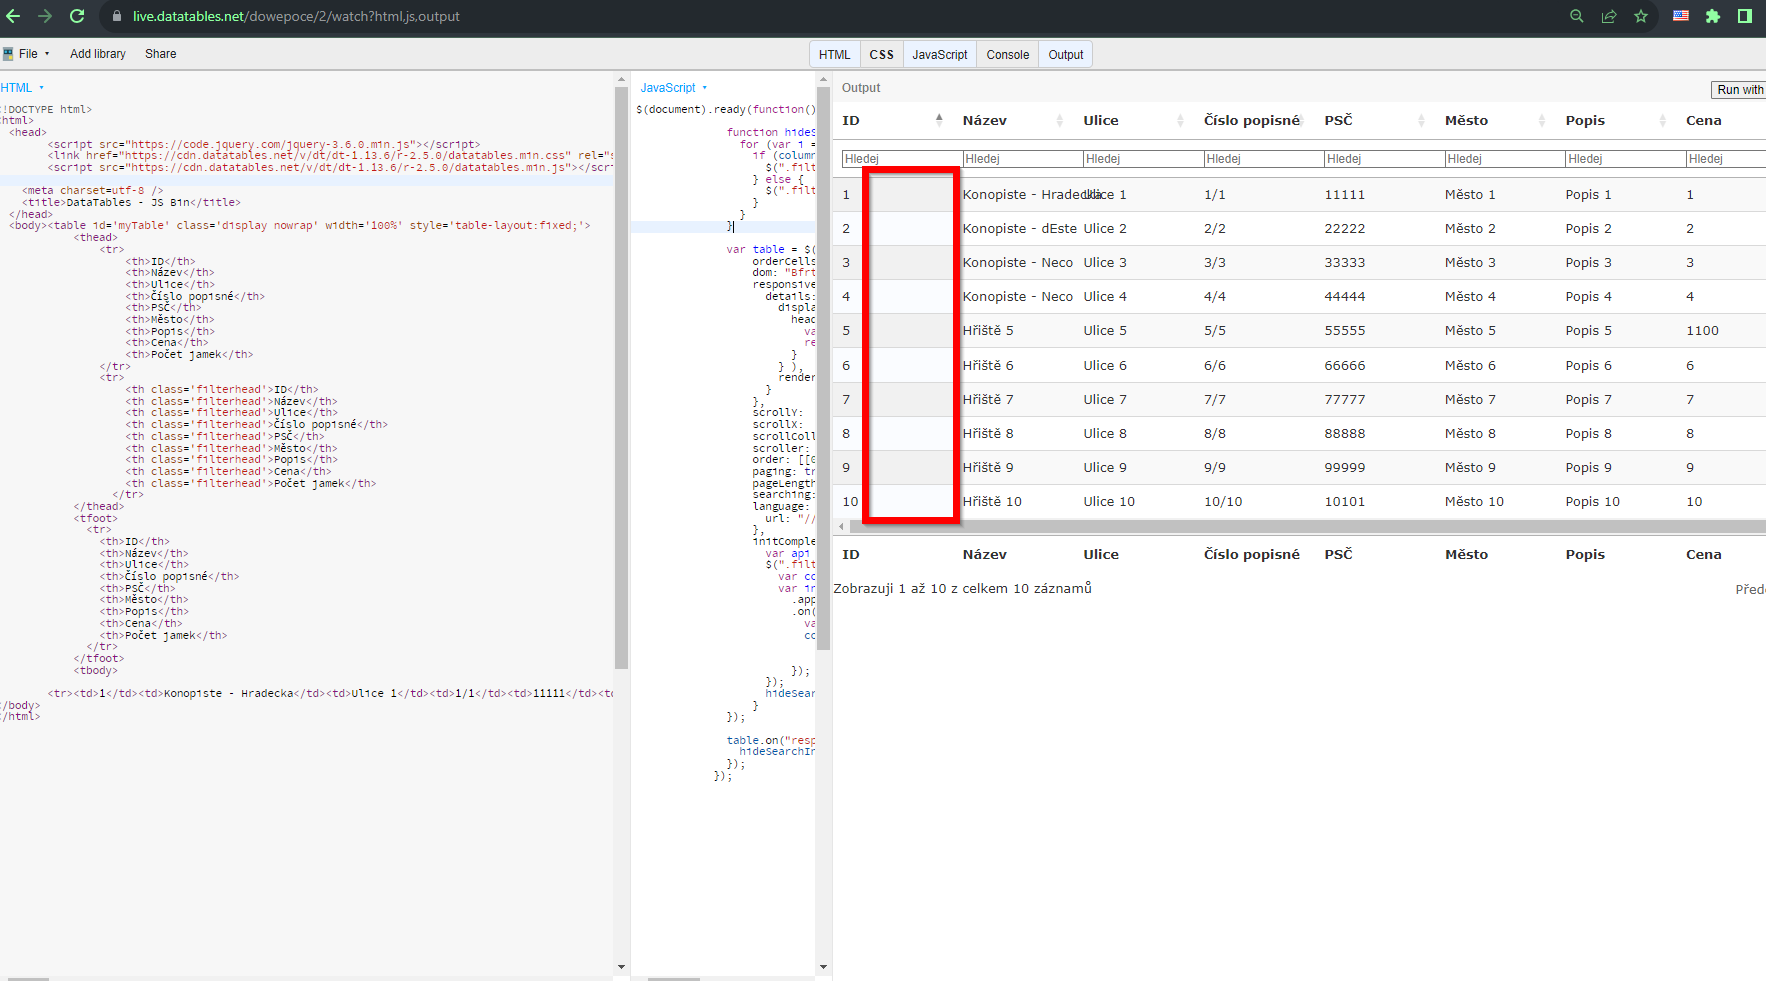Open the zoom magnifier in the address bar
Screen dimensions: 1766x981
(x=1576, y=16)
